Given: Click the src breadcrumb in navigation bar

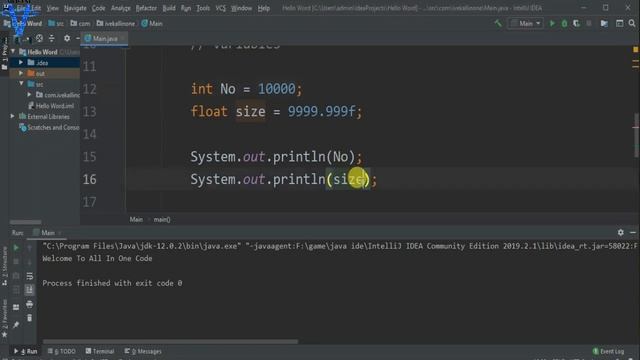Looking at the screenshot, I should [x=56, y=24].
